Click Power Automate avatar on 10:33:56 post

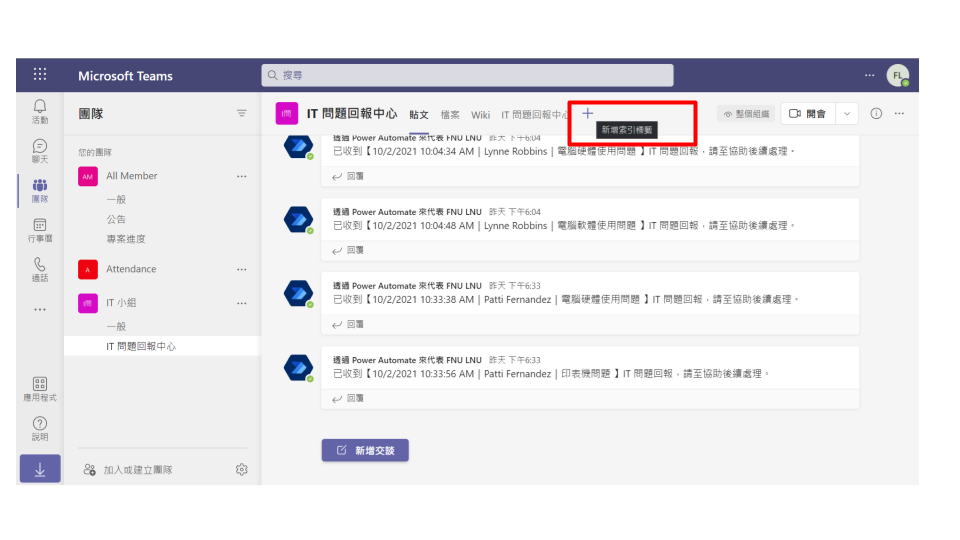pos(299,367)
